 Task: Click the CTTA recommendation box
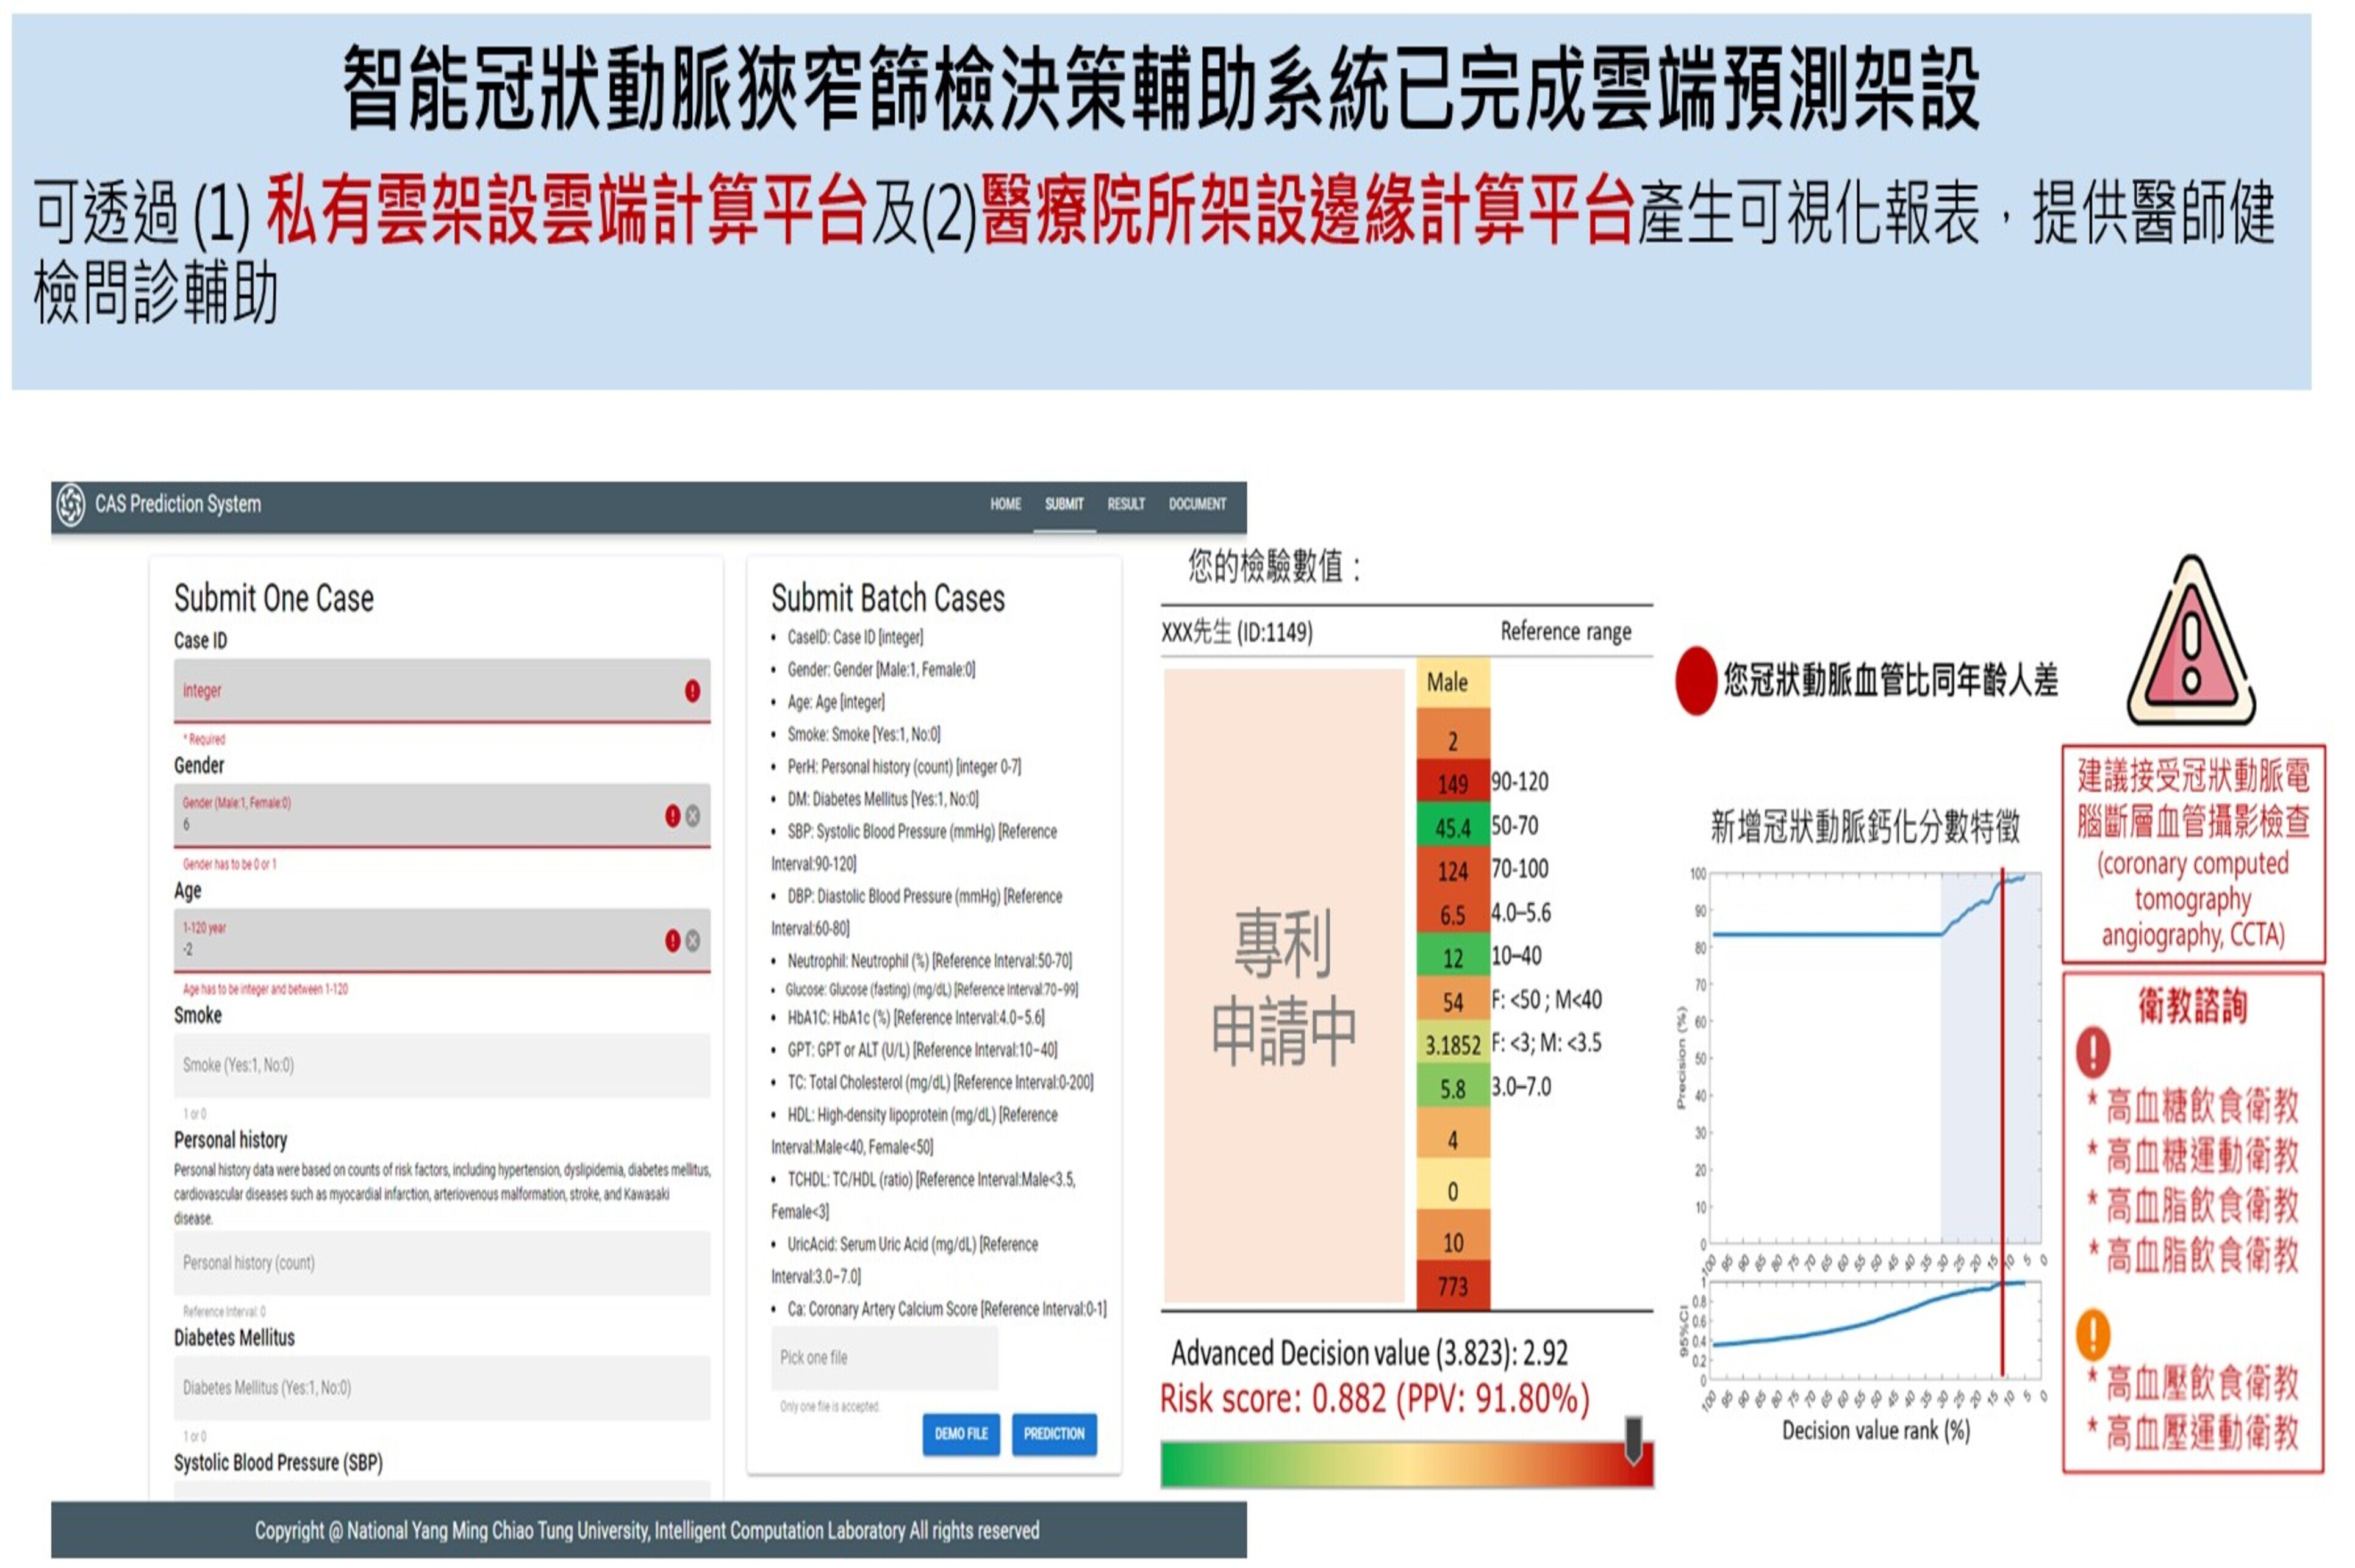point(2193,854)
